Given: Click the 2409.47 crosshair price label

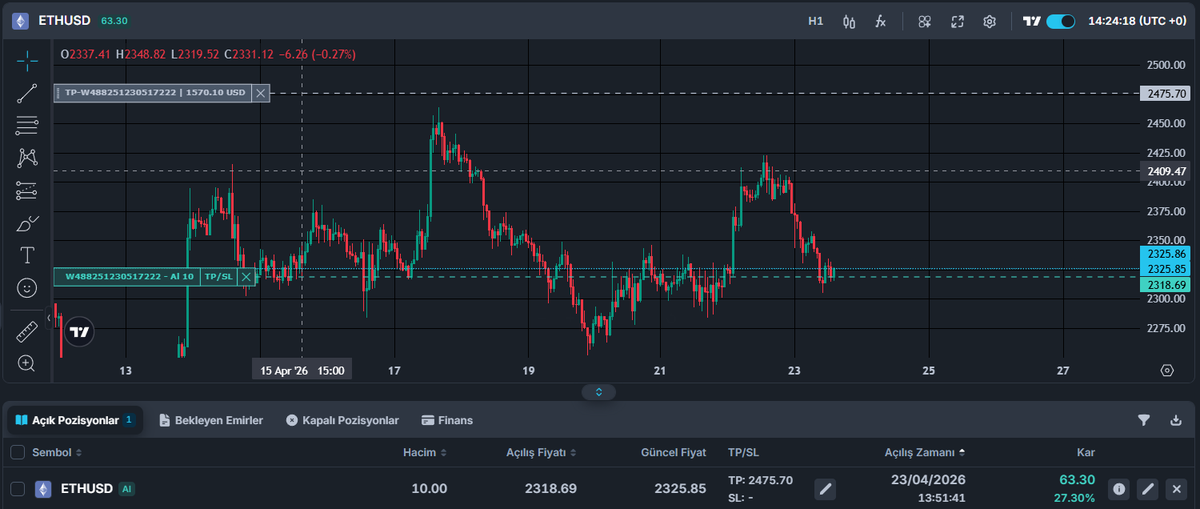Looking at the screenshot, I should tap(1164, 171).
